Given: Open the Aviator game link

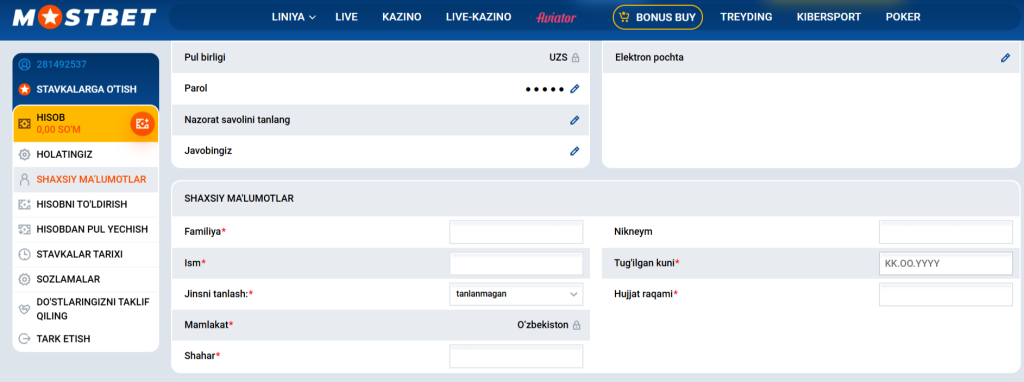Looking at the screenshot, I should pos(556,18).
